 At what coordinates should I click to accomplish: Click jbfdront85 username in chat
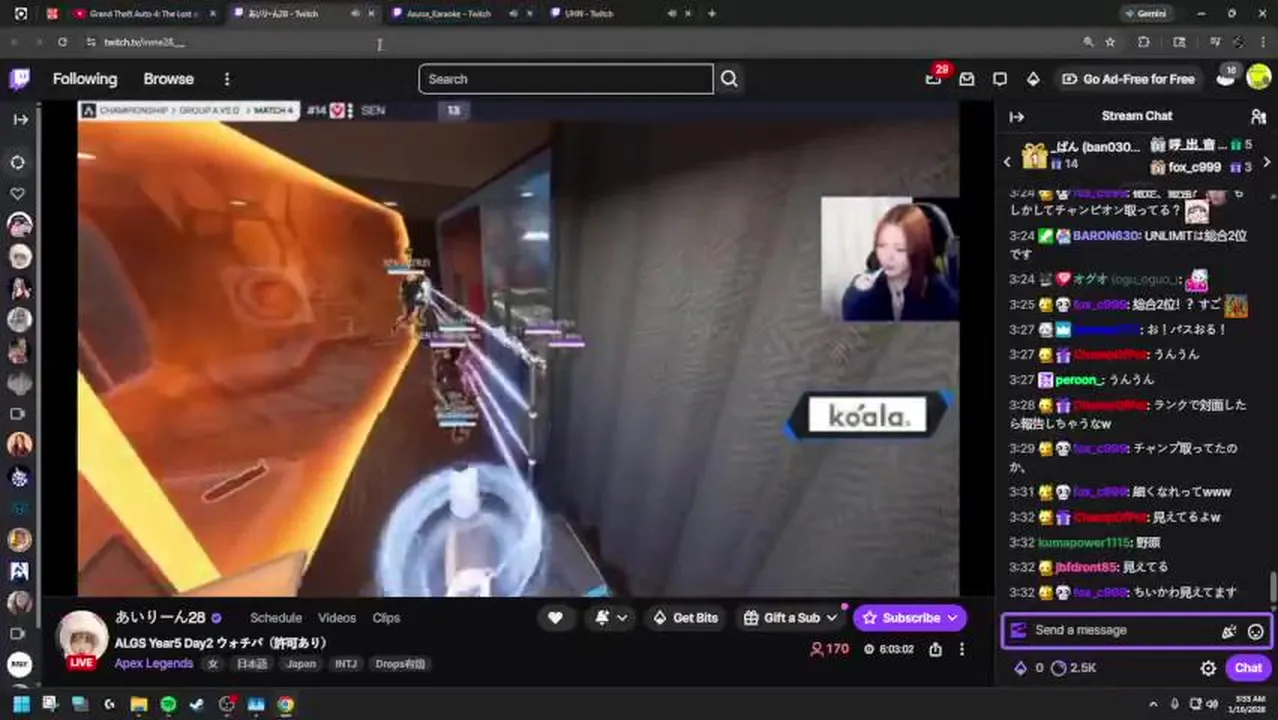click(1087, 567)
